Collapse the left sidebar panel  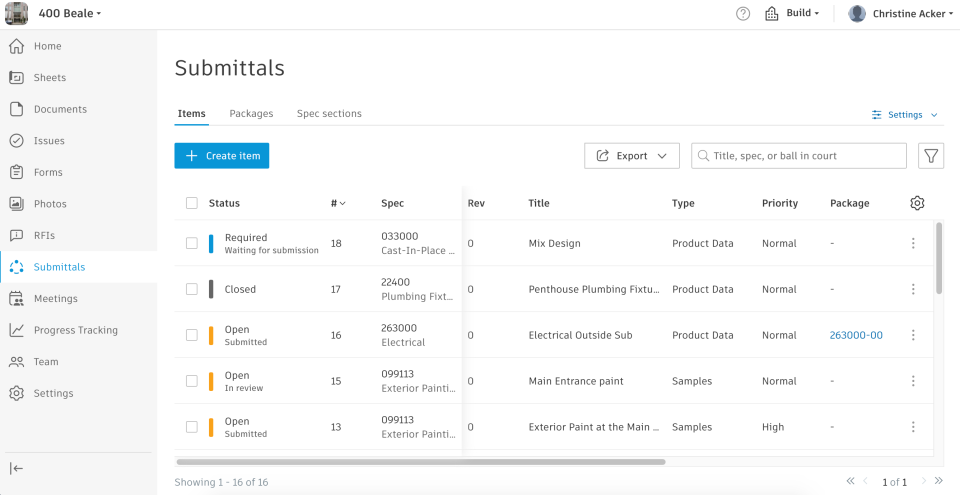(16, 468)
